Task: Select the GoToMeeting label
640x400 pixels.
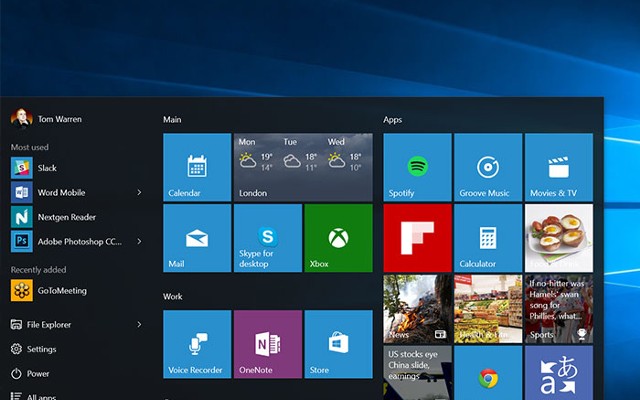Action: [x=62, y=290]
